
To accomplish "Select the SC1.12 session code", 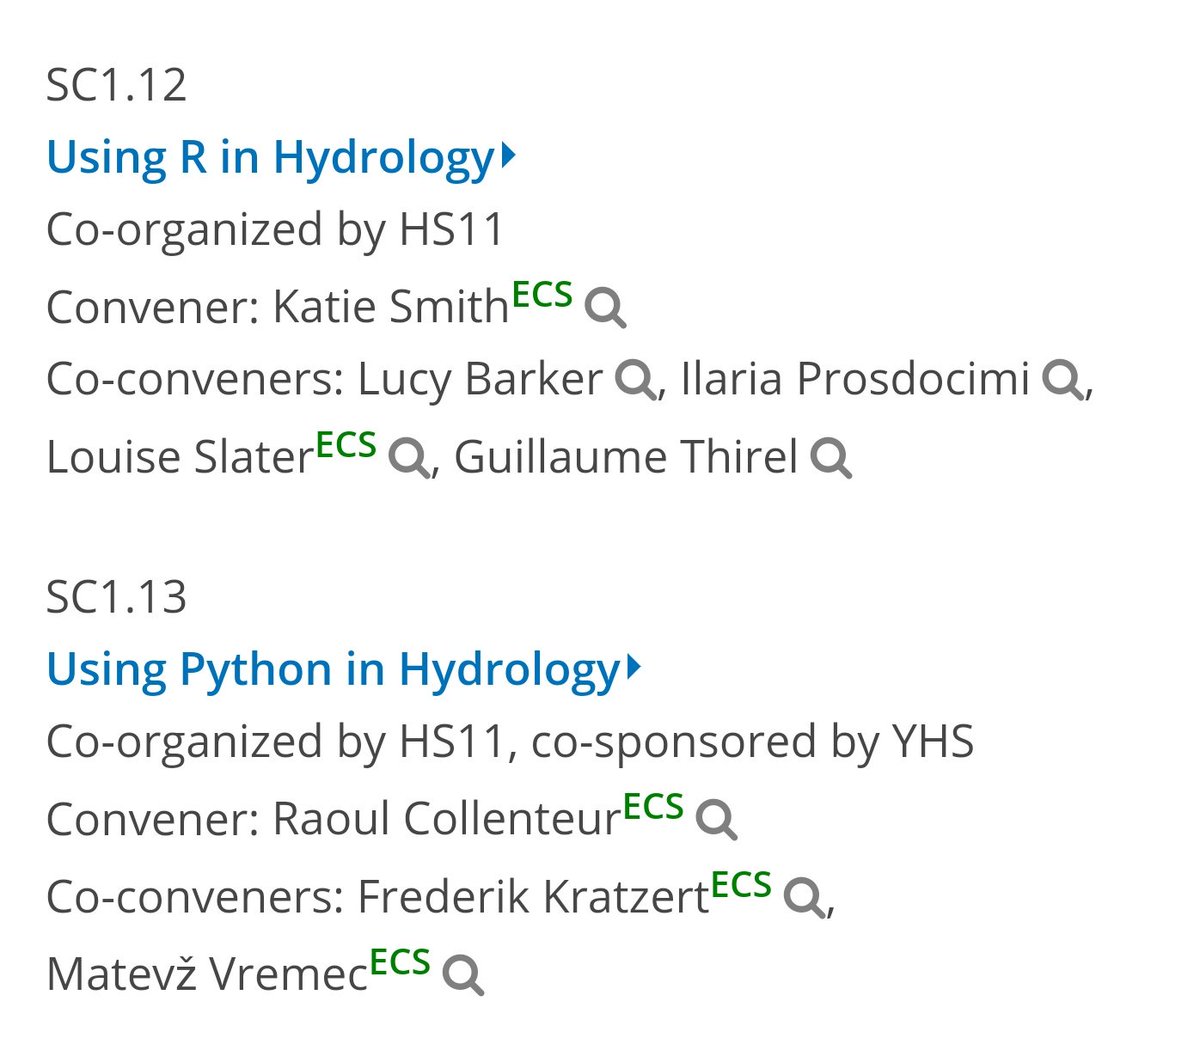I will coord(117,85).
